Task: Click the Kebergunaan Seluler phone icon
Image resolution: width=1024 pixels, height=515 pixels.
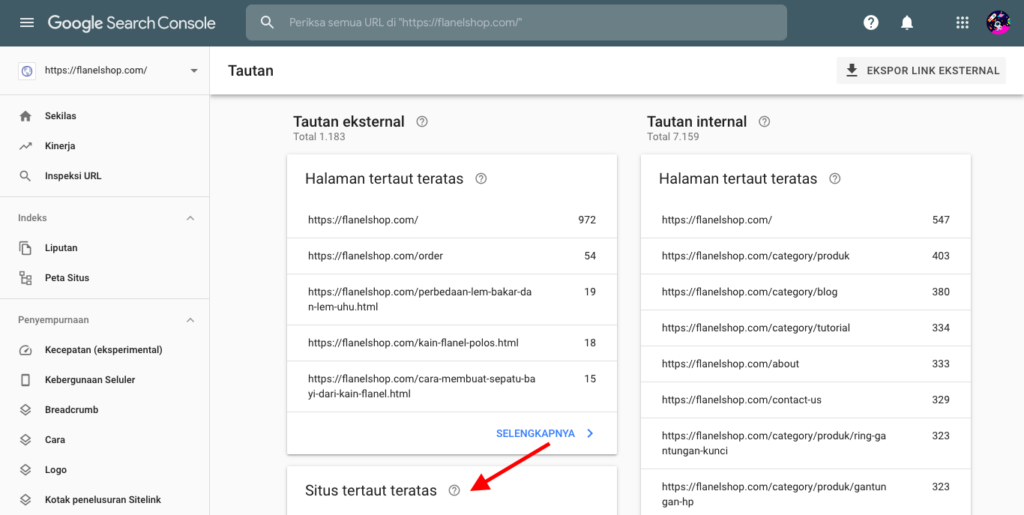Action: click(25, 380)
